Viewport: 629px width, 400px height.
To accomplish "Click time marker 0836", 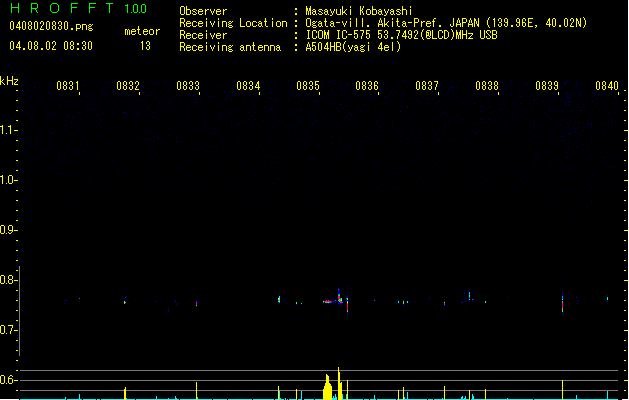I will point(367,86).
